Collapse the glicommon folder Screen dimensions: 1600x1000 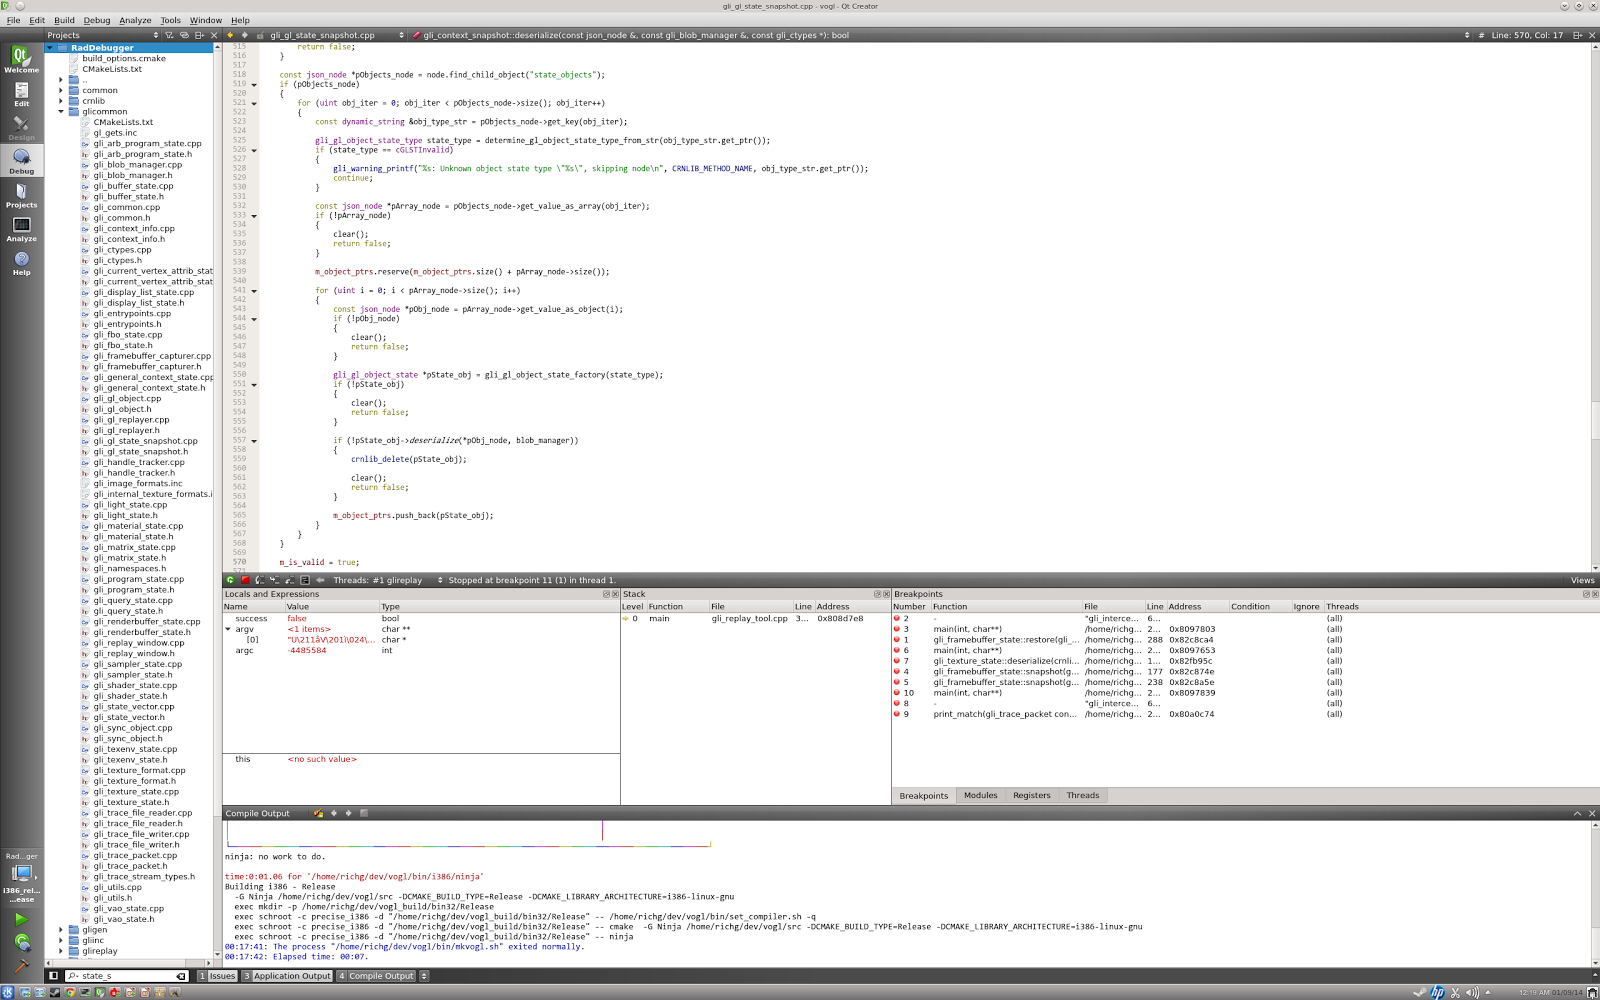click(61, 112)
